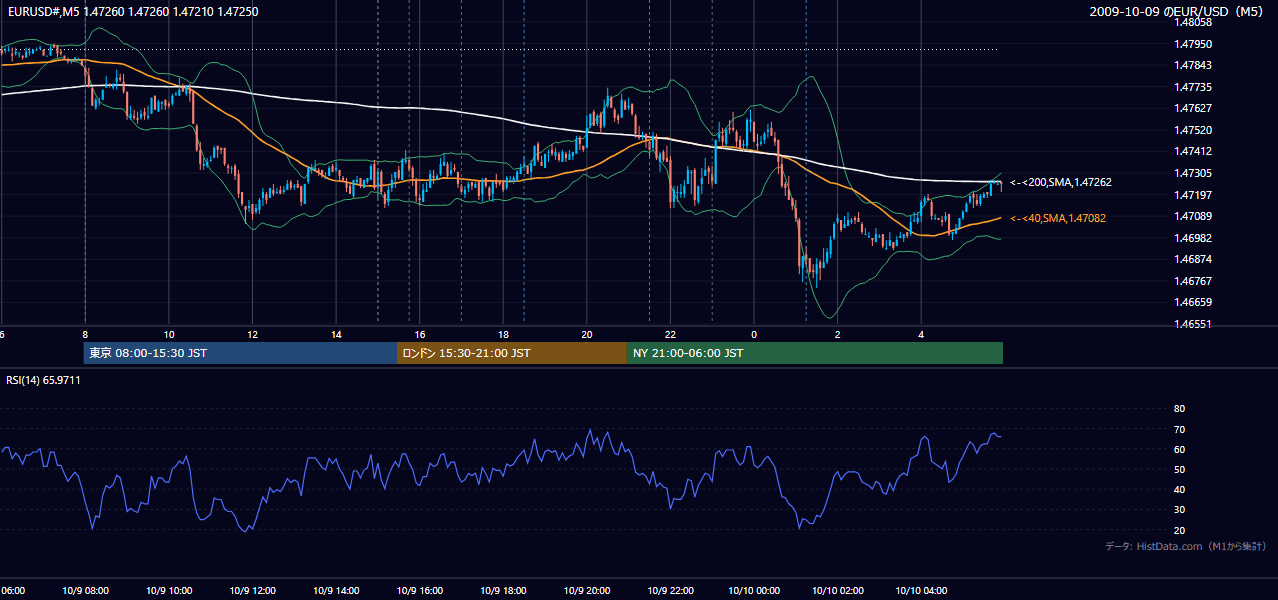The height and width of the screenshot is (600, 1278).
Task: Click the 10/9 18:00 bottom time label
Action: 503,591
